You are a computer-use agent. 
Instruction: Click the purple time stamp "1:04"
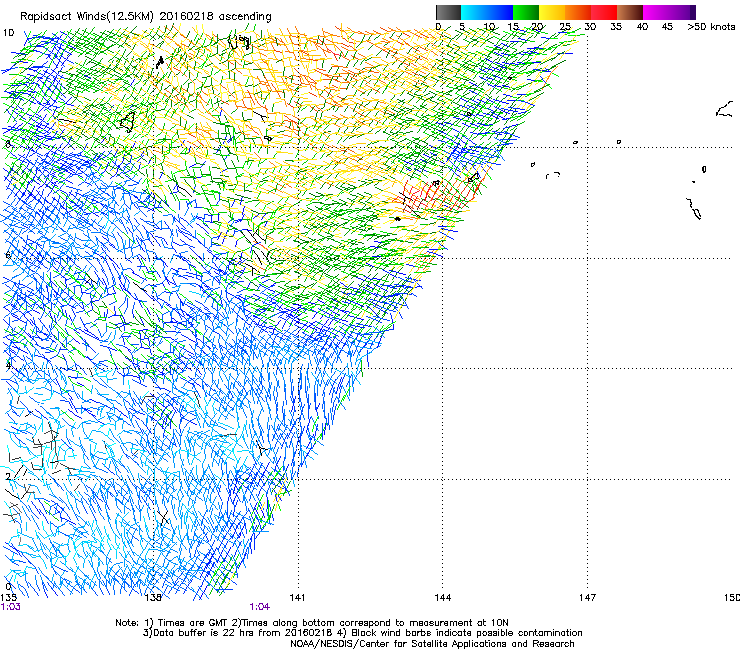coord(260,607)
